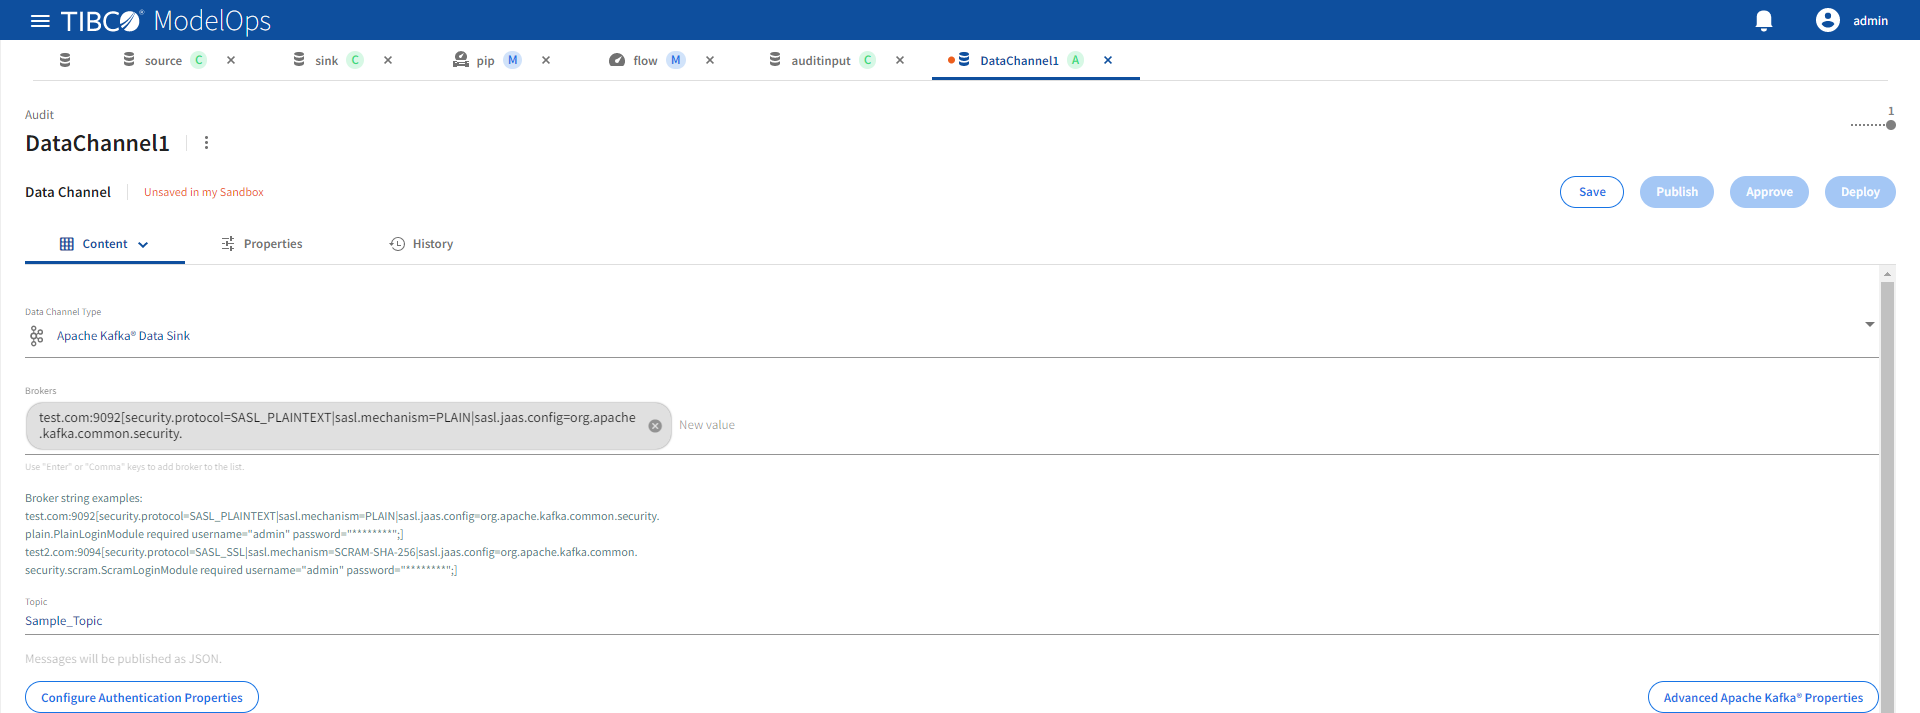Screen dimensions: 1920x713
Task: Select Apache Kafka Data Sink type field
Action: (x=951, y=336)
